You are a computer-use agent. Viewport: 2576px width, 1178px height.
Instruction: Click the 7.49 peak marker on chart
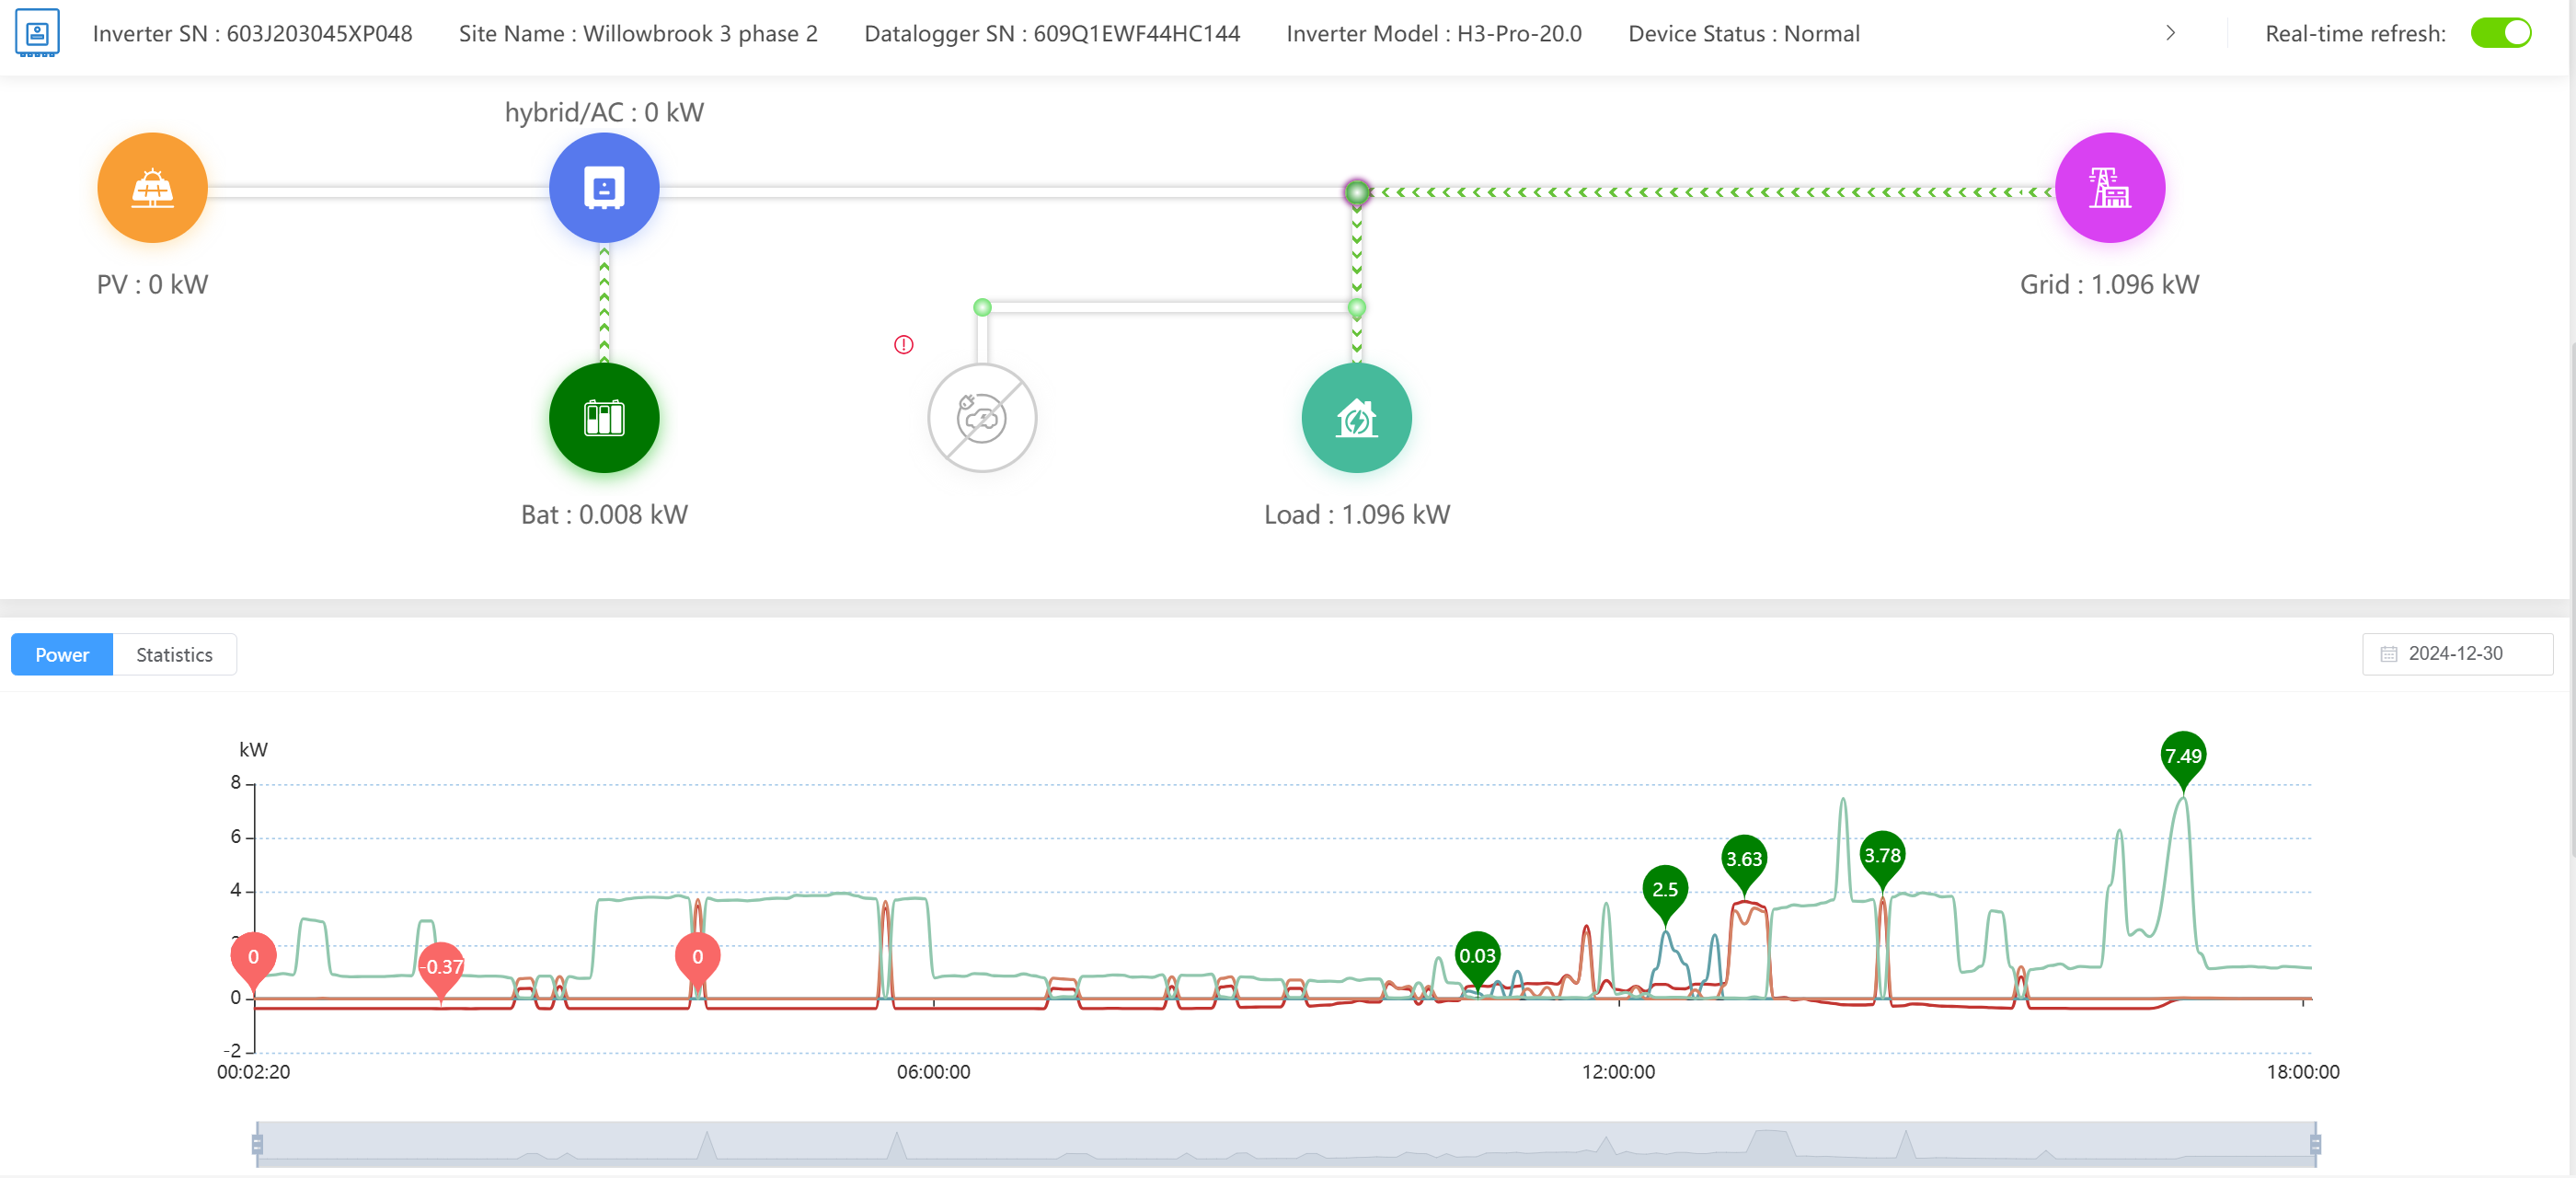(2182, 757)
